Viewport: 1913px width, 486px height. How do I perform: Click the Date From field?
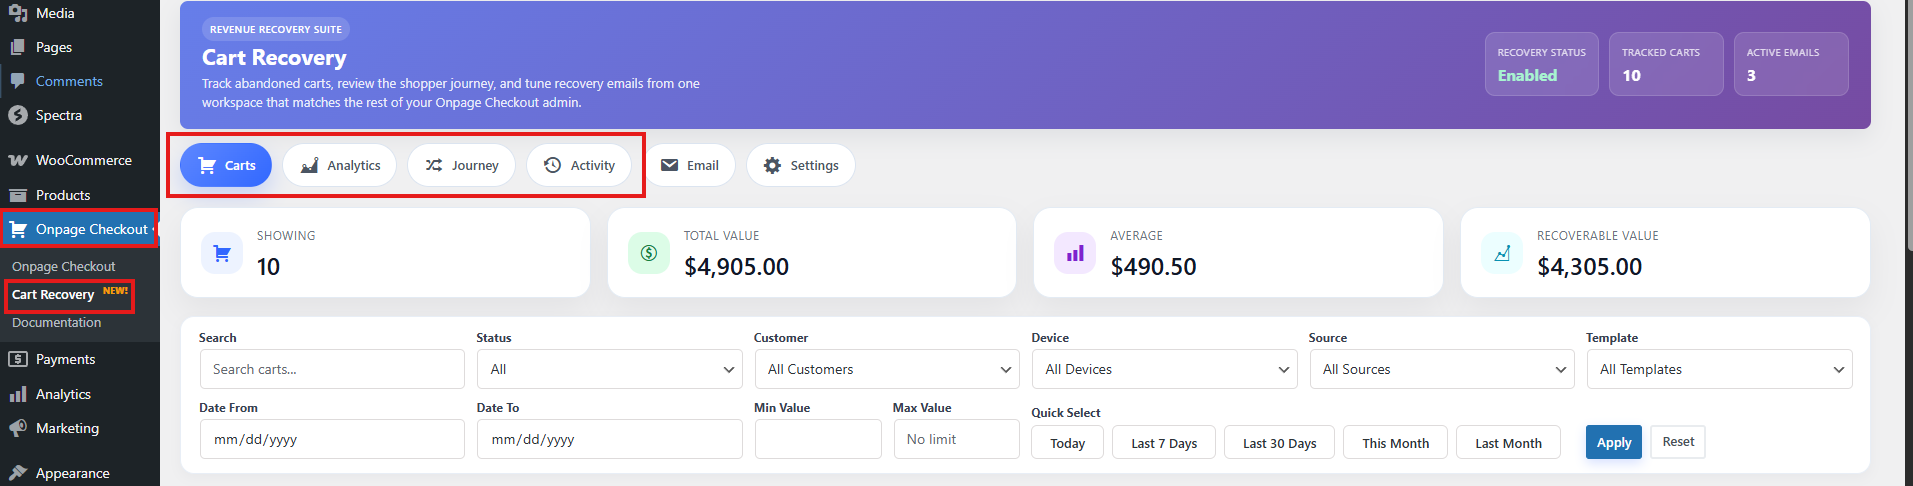point(332,439)
